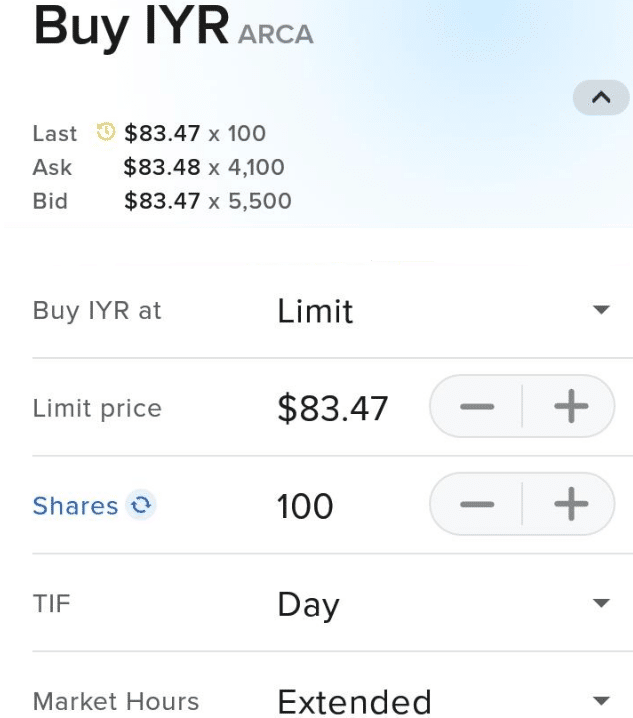This screenshot has width=633, height=718.
Task: Decrease share quantity with minus button
Action: click(x=477, y=504)
